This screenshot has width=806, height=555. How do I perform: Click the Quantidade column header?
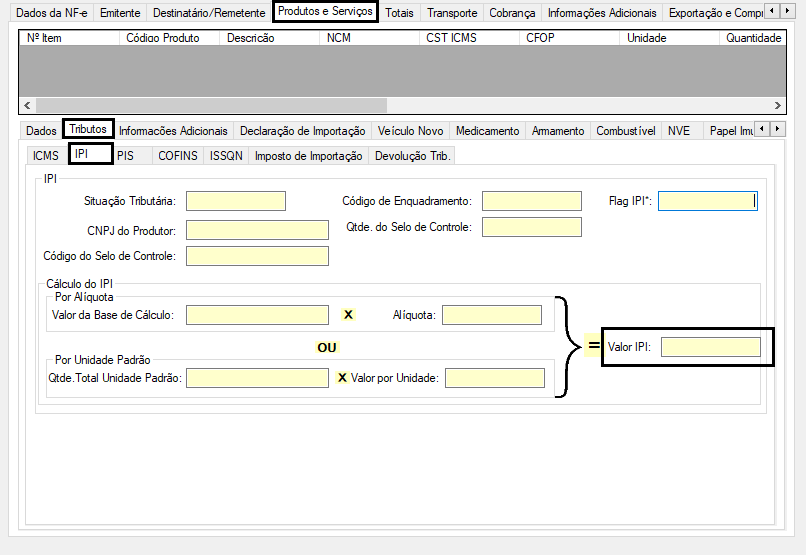[753, 38]
